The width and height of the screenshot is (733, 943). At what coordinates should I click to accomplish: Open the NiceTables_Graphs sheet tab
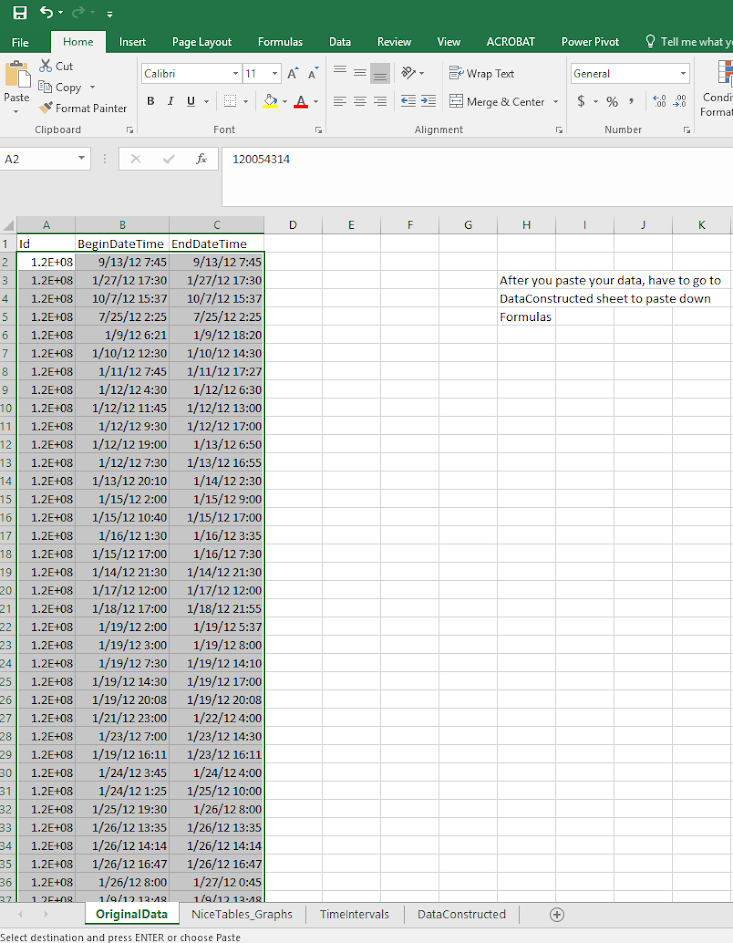coord(242,914)
